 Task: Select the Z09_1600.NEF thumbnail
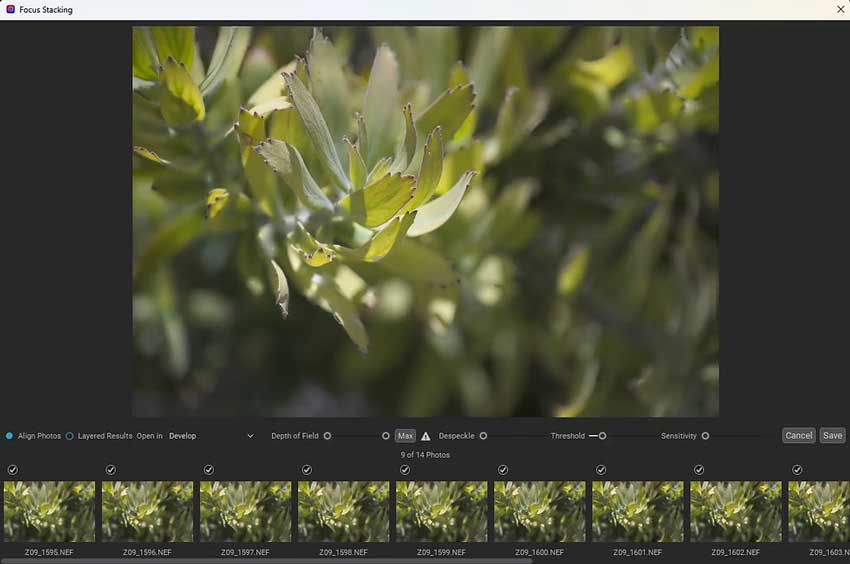[x=540, y=511]
